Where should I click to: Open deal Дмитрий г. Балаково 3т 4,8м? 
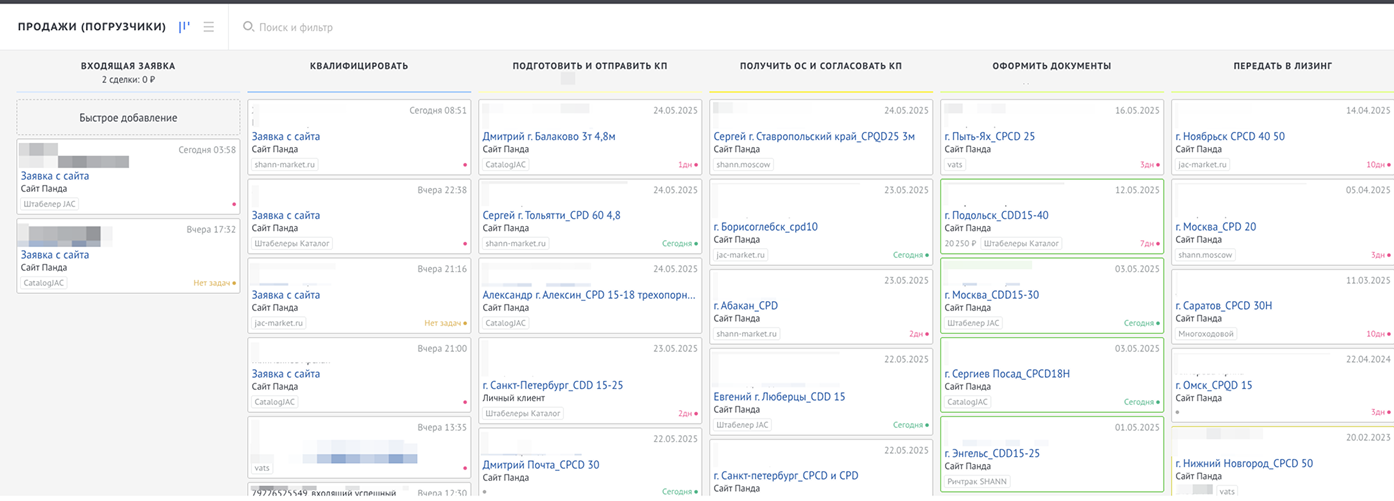549,136
